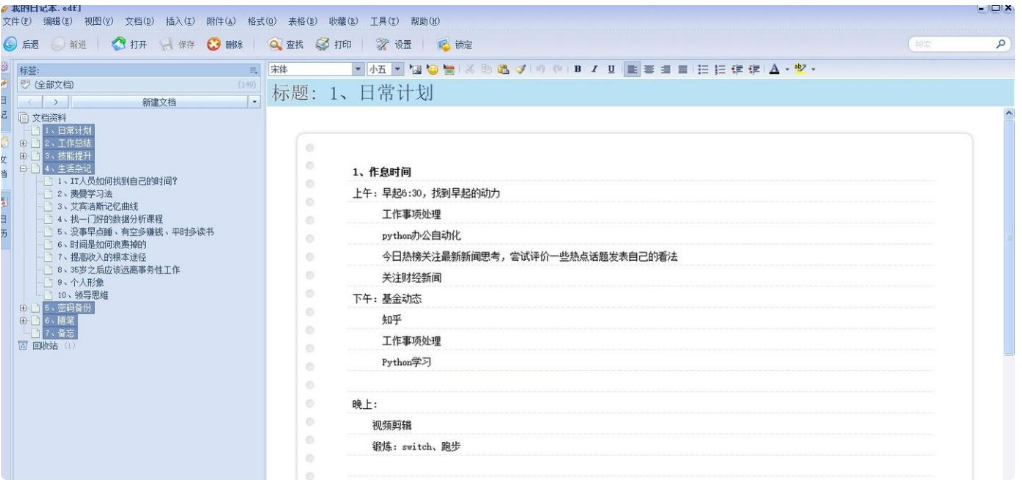Click the tag panel options menu icon
The image size is (1022, 485).
254,70
